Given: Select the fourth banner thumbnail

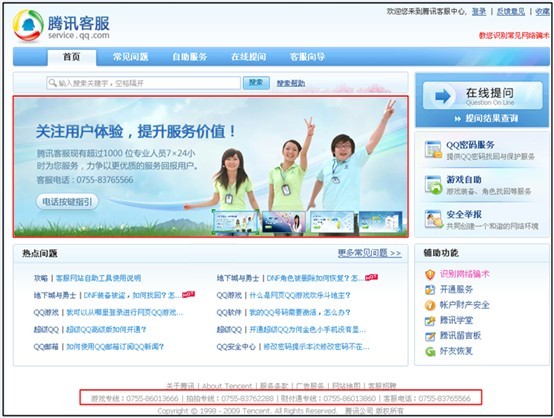Looking at the screenshot, I should point(381,223).
